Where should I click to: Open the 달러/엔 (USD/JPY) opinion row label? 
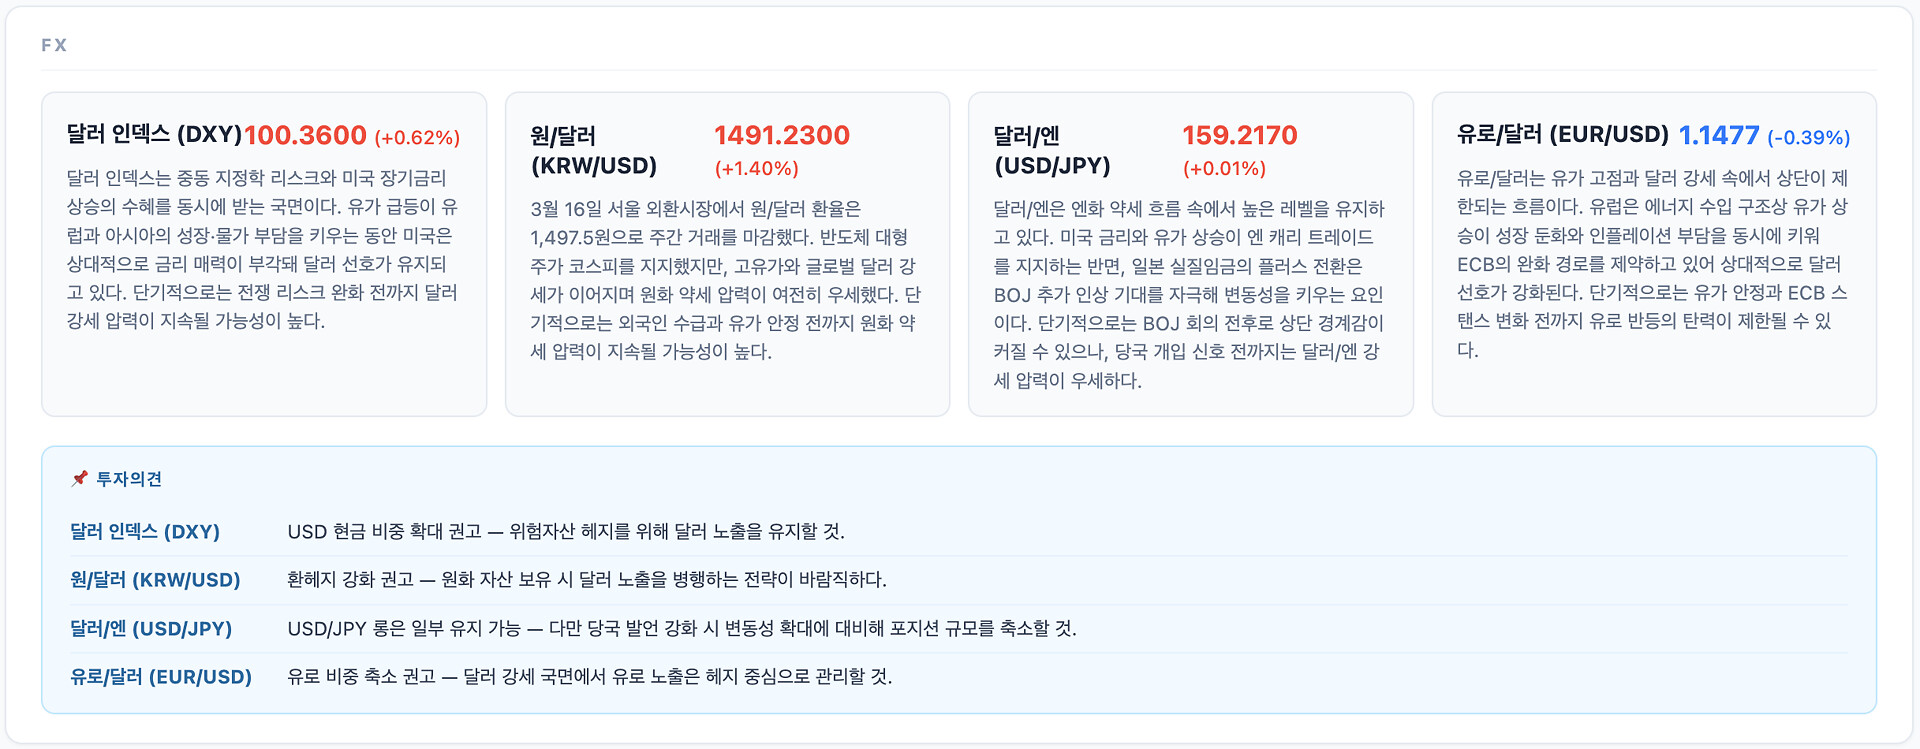[x=151, y=628]
